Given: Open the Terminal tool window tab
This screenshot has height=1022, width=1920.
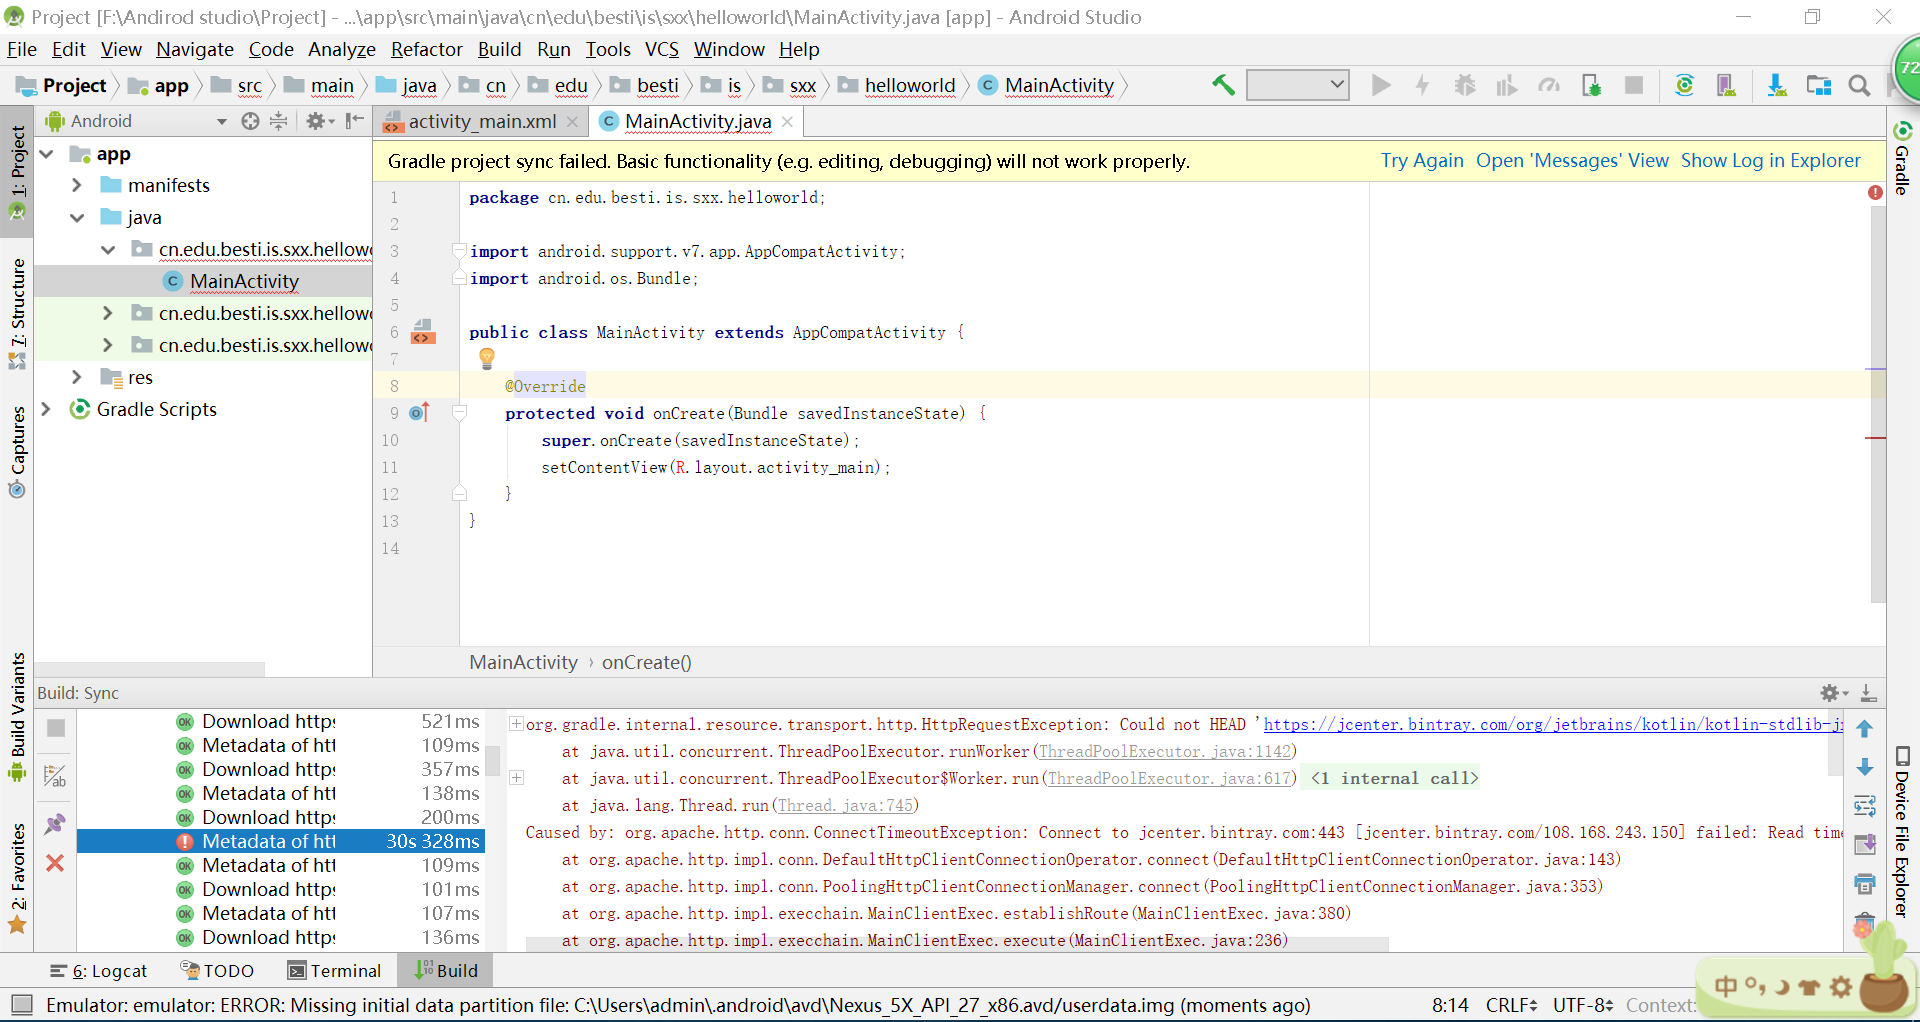Looking at the screenshot, I should tap(334, 971).
